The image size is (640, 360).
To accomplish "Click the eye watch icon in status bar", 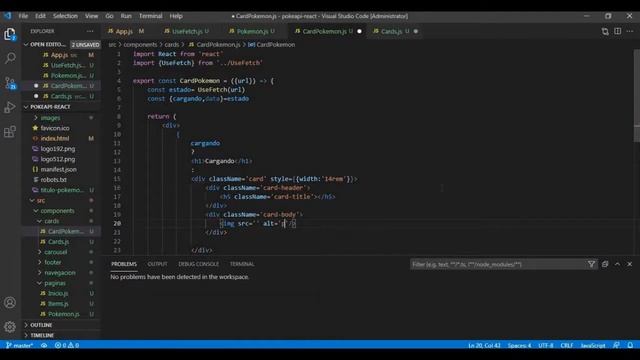I will [44, 345].
